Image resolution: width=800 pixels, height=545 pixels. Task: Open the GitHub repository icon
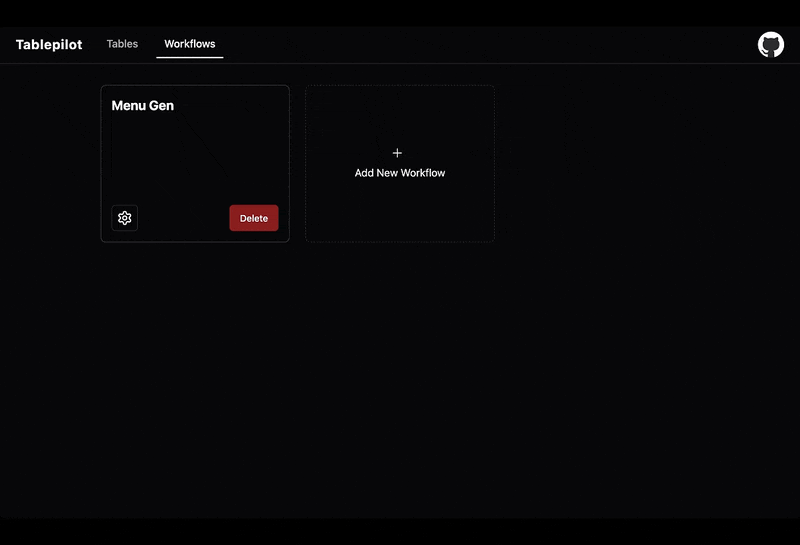tap(770, 45)
